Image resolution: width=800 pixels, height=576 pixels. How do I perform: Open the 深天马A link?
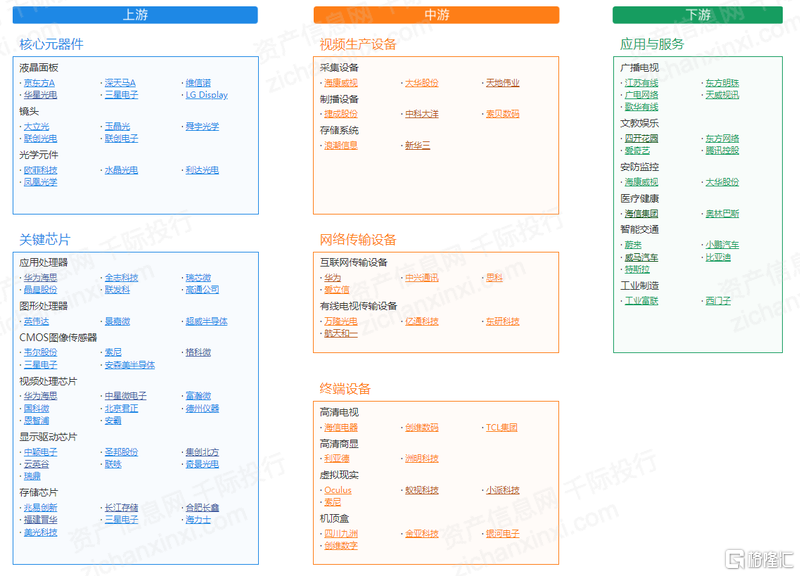click(x=120, y=83)
